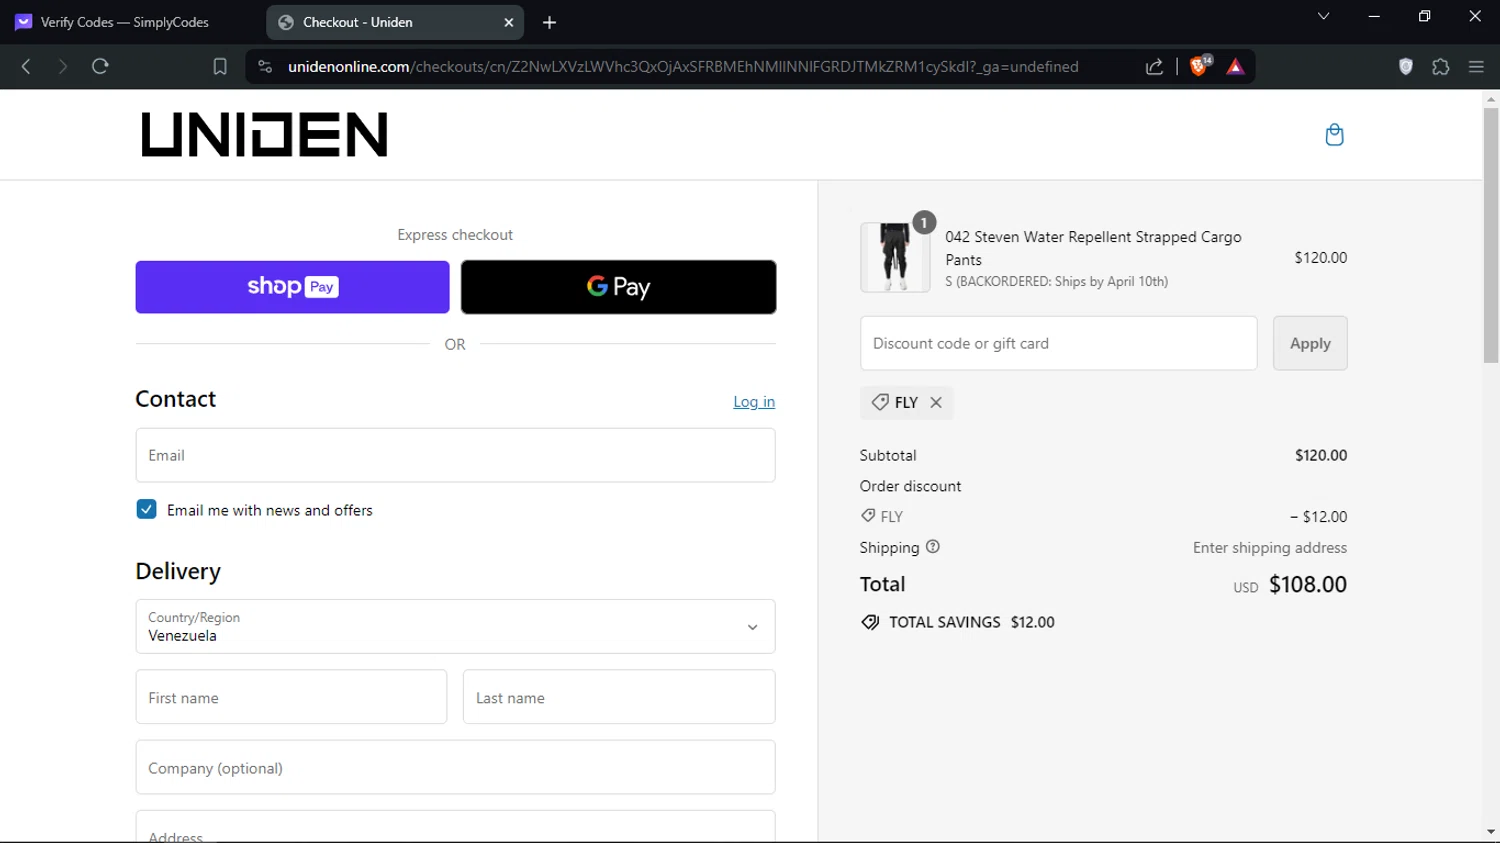The height and width of the screenshot is (843, 1500).
Task: Click the Log in link
Action: pos(754,402)
